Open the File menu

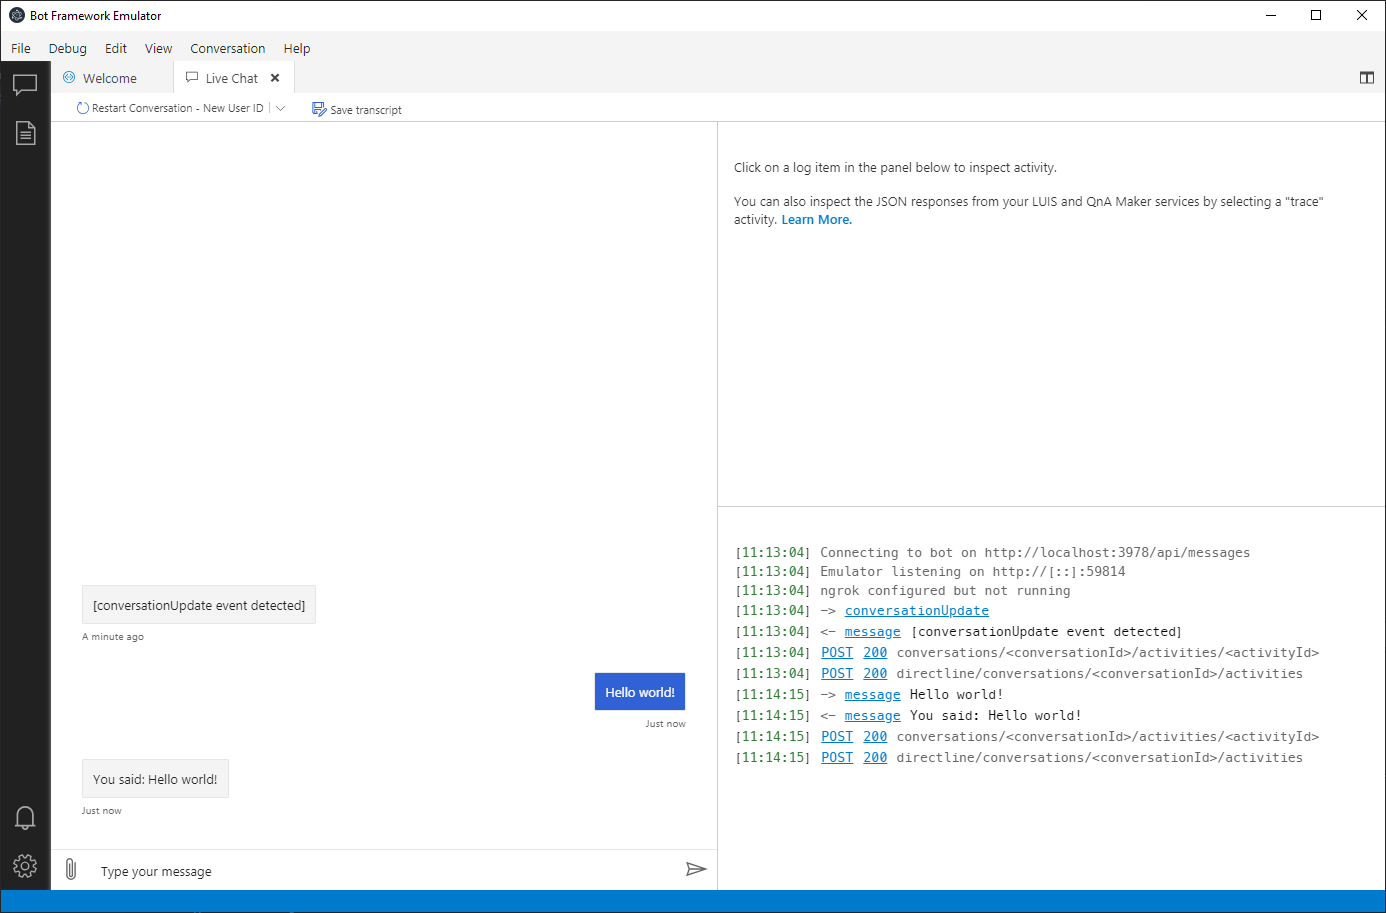pos(21,48)
